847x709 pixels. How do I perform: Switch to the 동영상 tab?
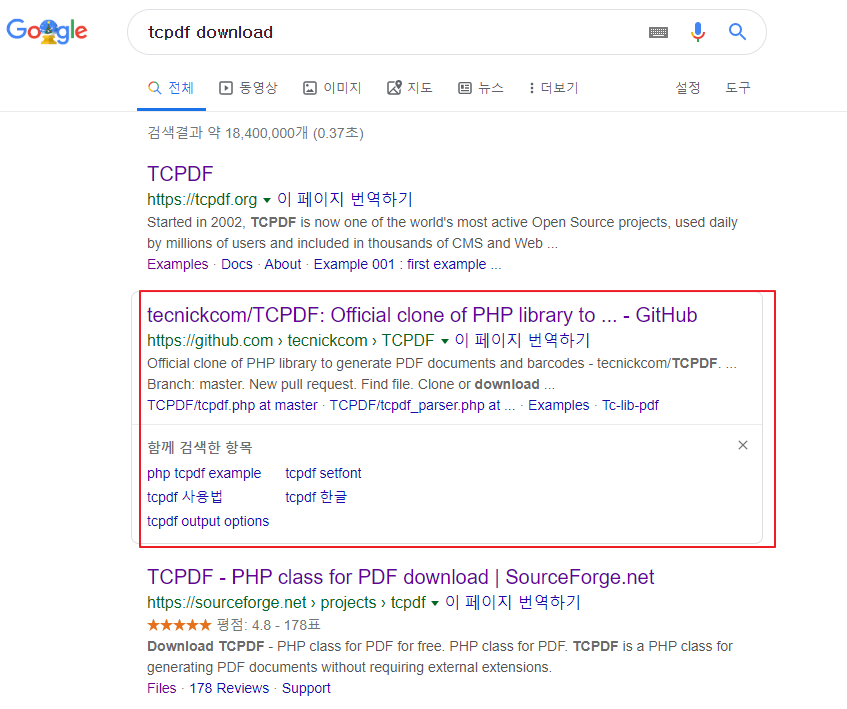click(x=248, y=88)
